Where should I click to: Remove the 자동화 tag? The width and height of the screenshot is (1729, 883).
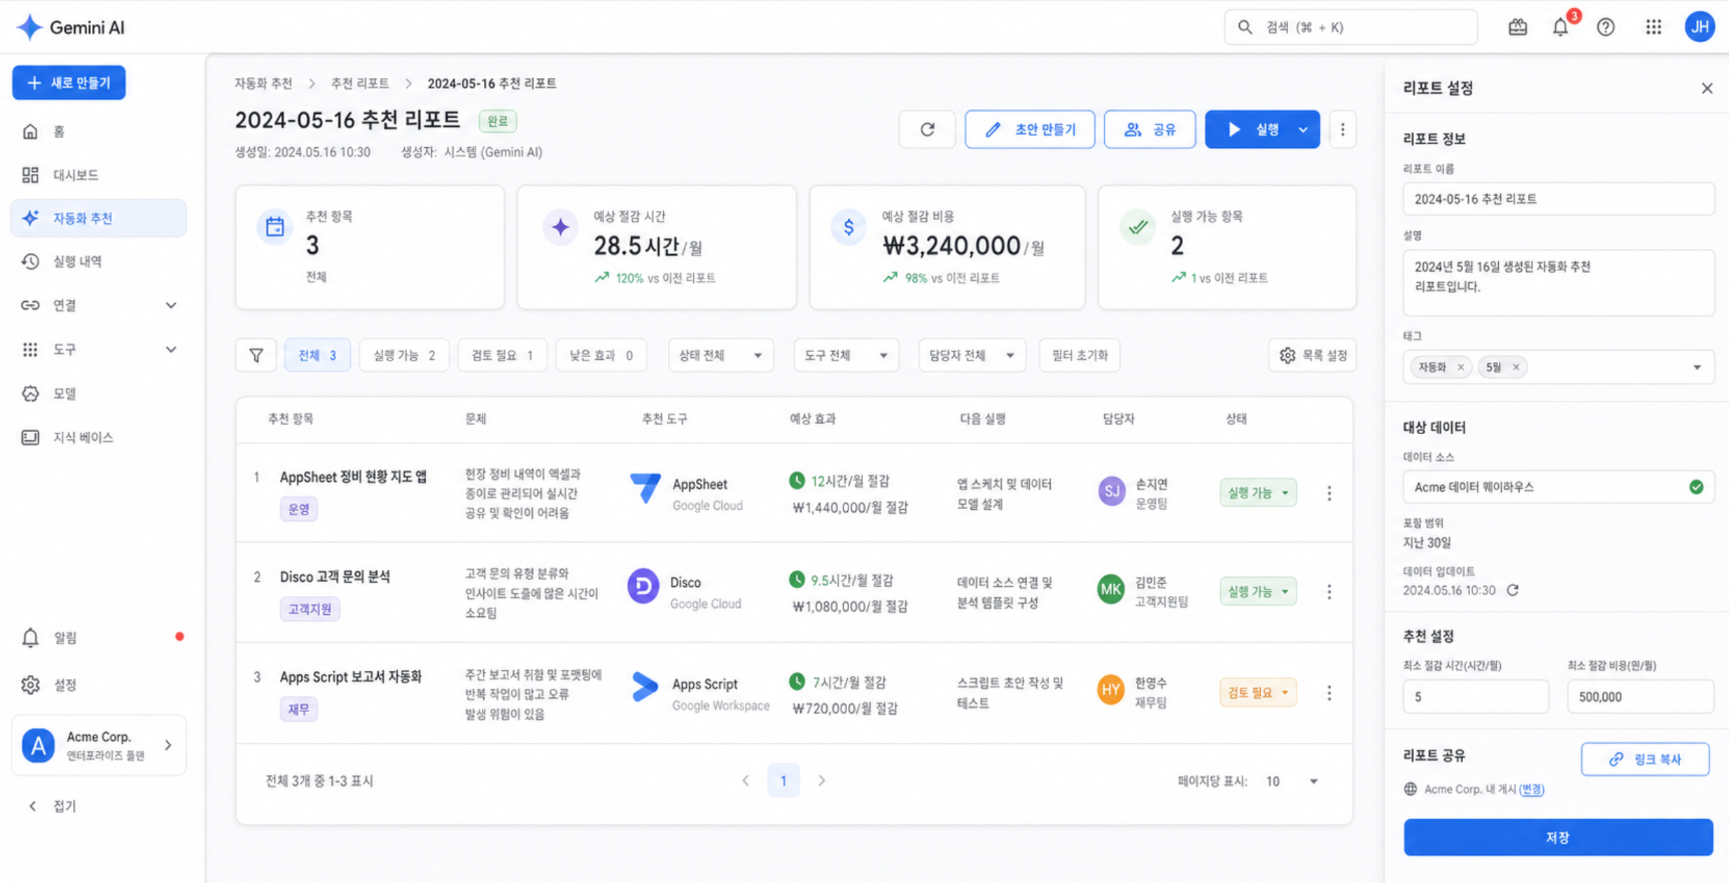pos(1460,367)
